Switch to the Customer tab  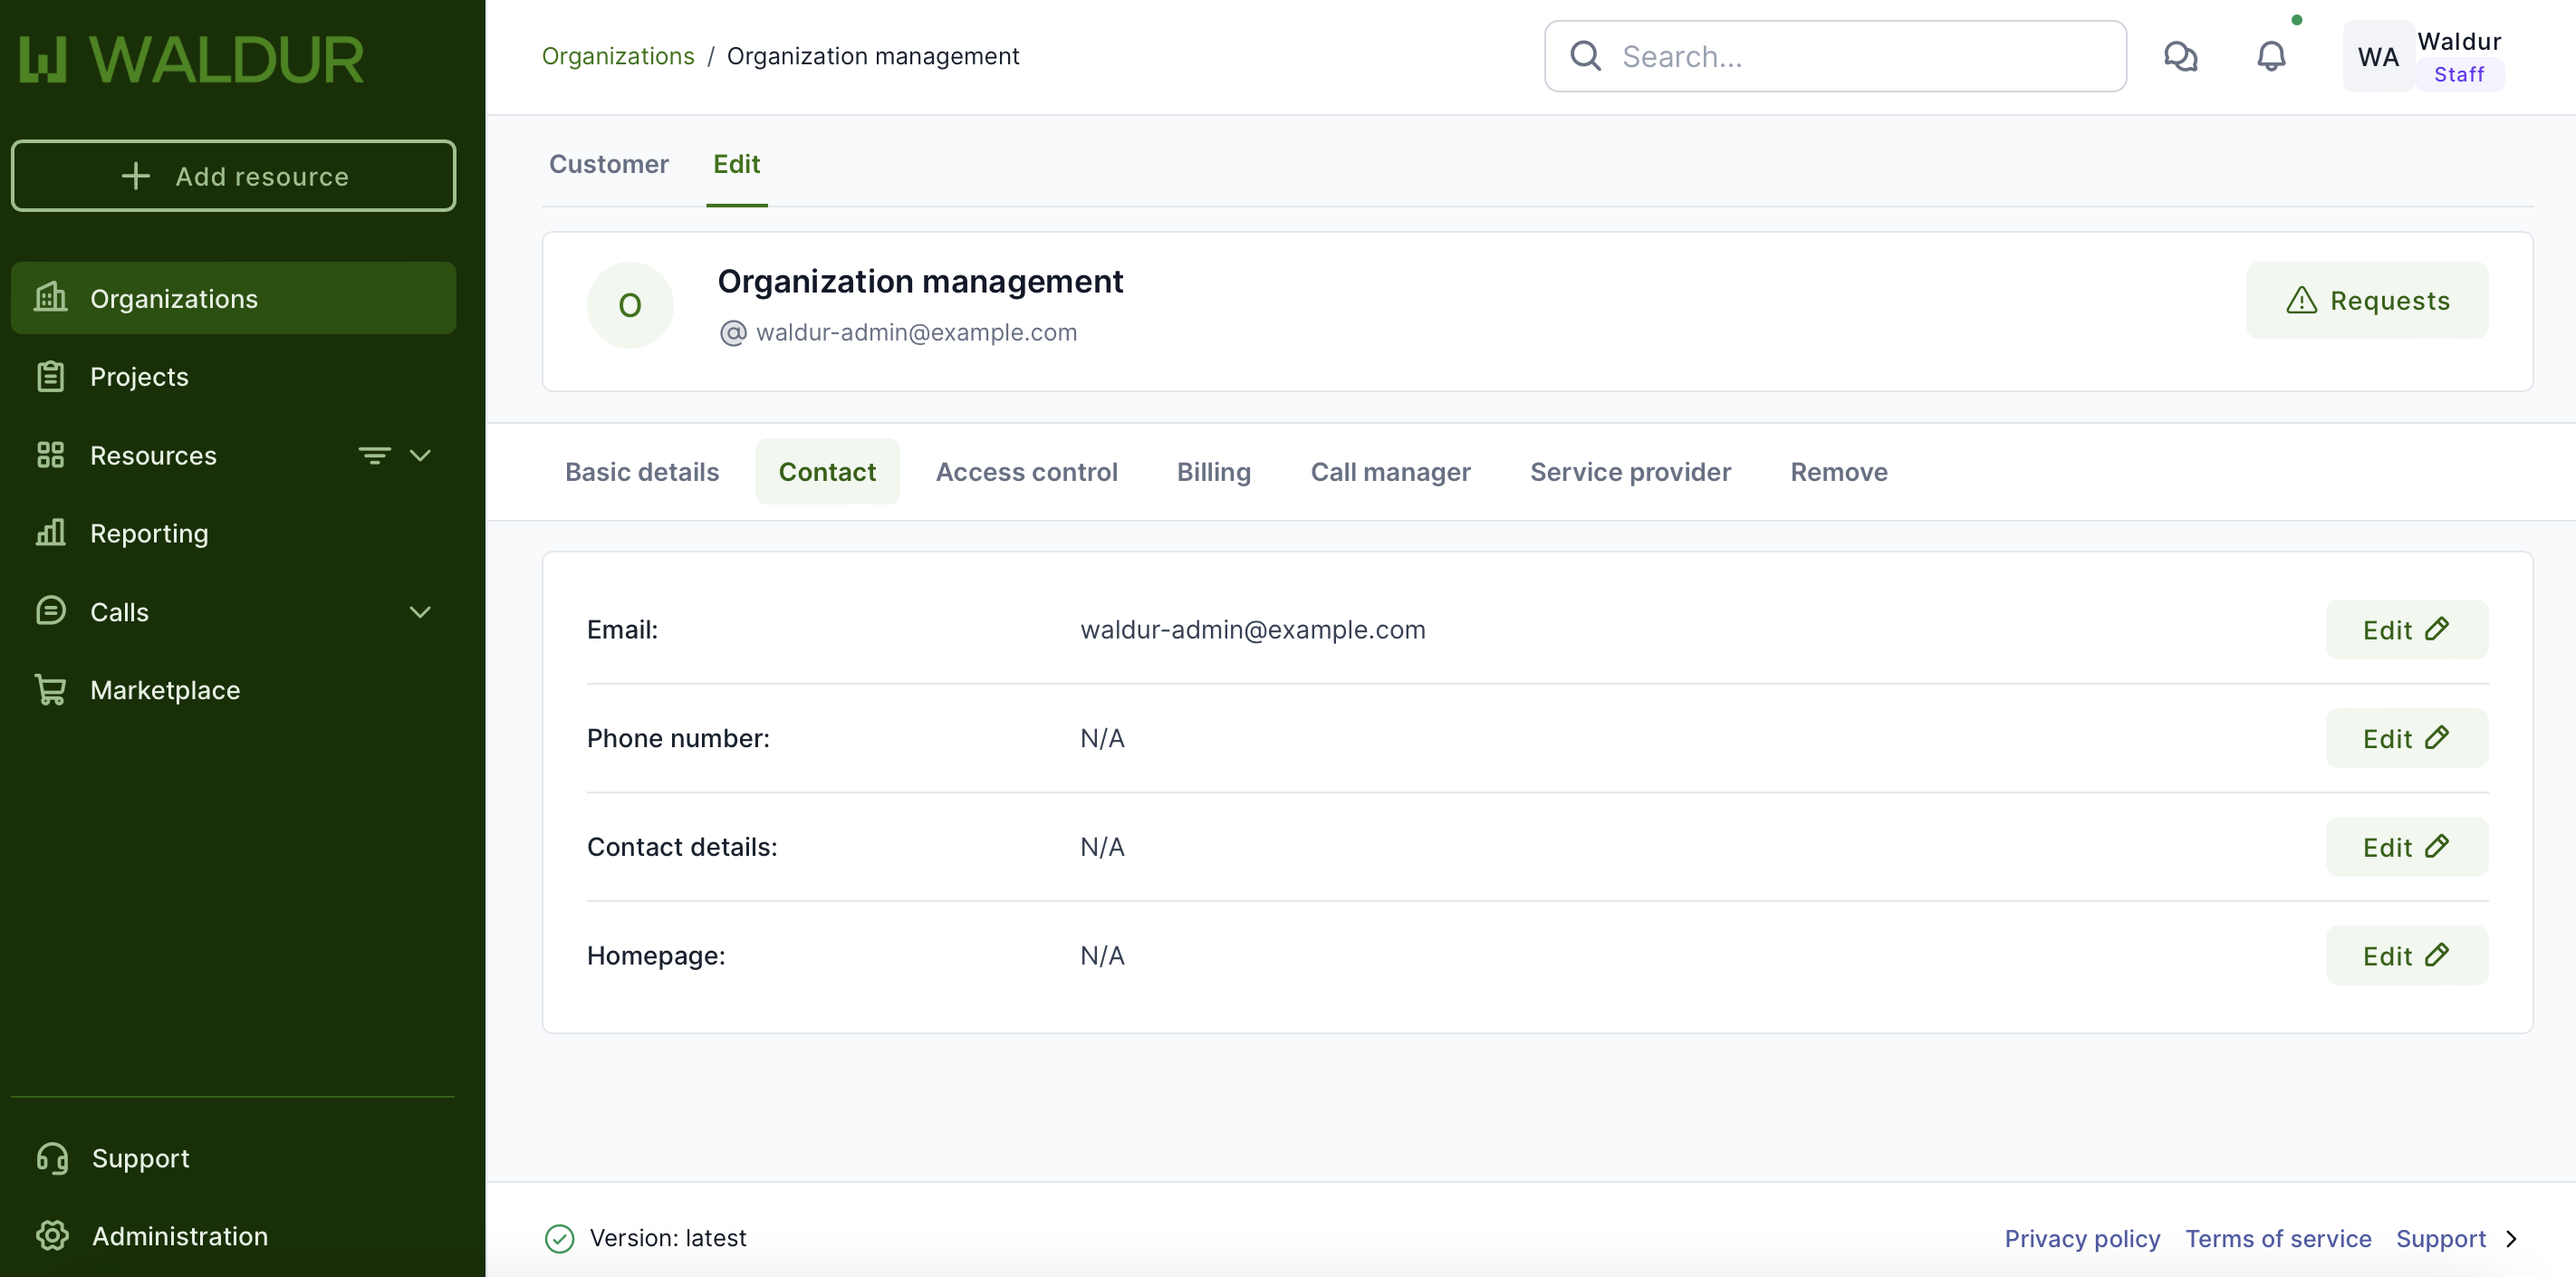pos(608,163)
